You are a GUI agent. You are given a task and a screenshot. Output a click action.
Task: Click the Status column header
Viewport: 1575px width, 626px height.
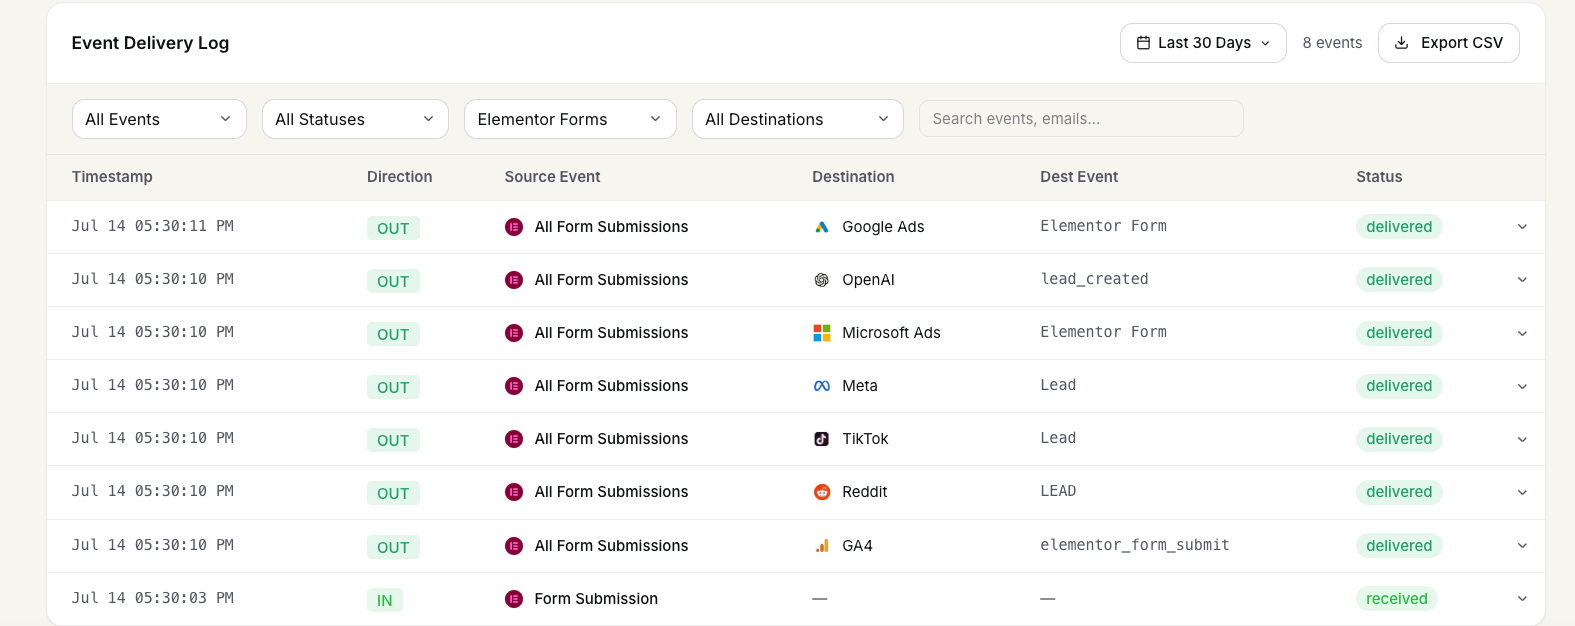(x=1379, y=177)
